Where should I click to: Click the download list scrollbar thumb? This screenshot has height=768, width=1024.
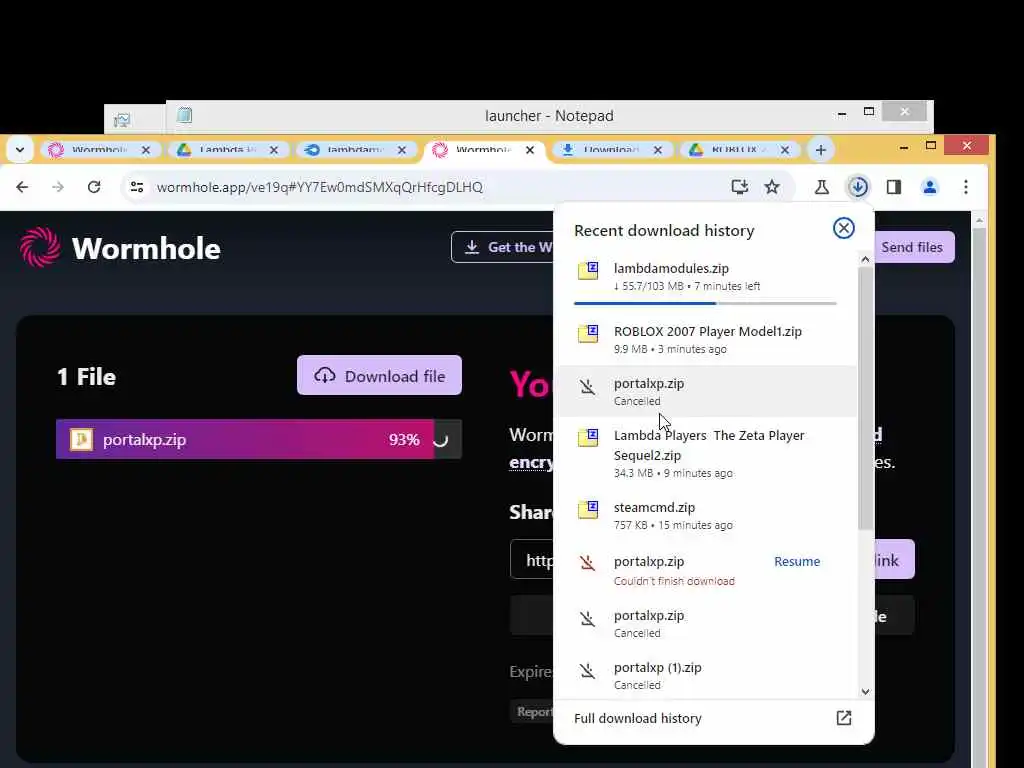[865, 398]
